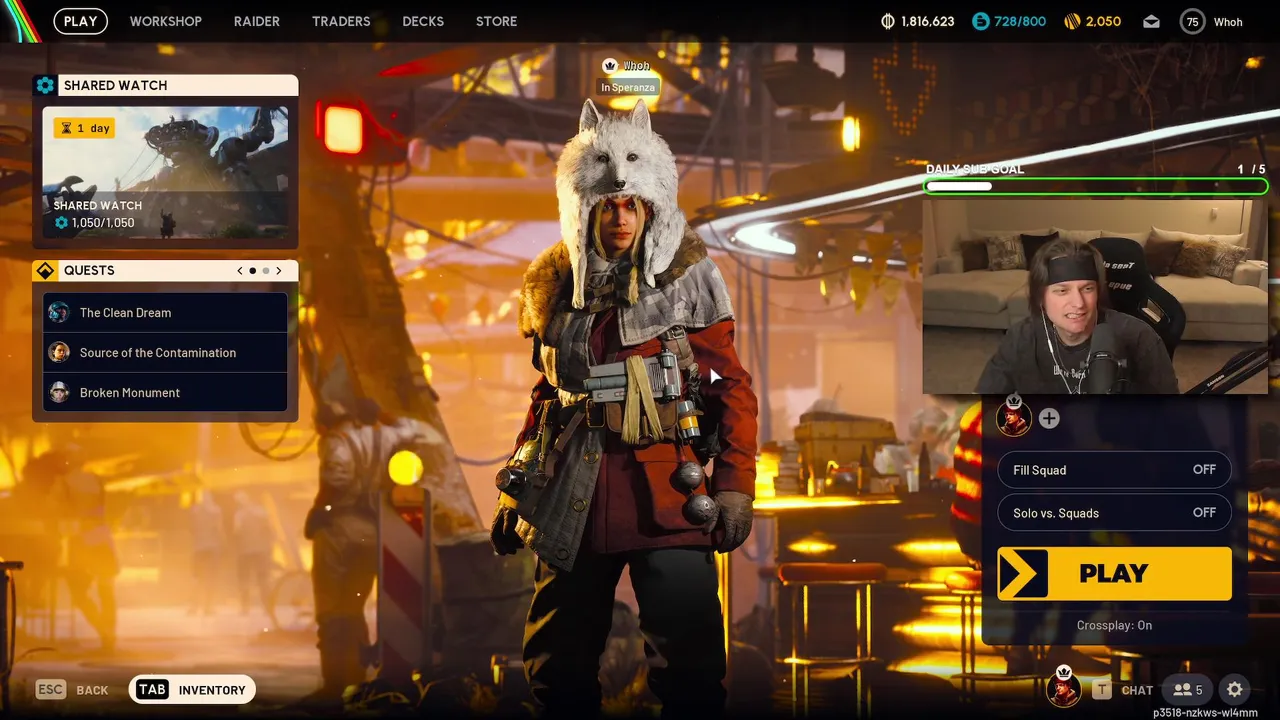This screenshot has width=1280, height=720.
Task: Toggle Fill Squad option
Action: [1114, 470]
